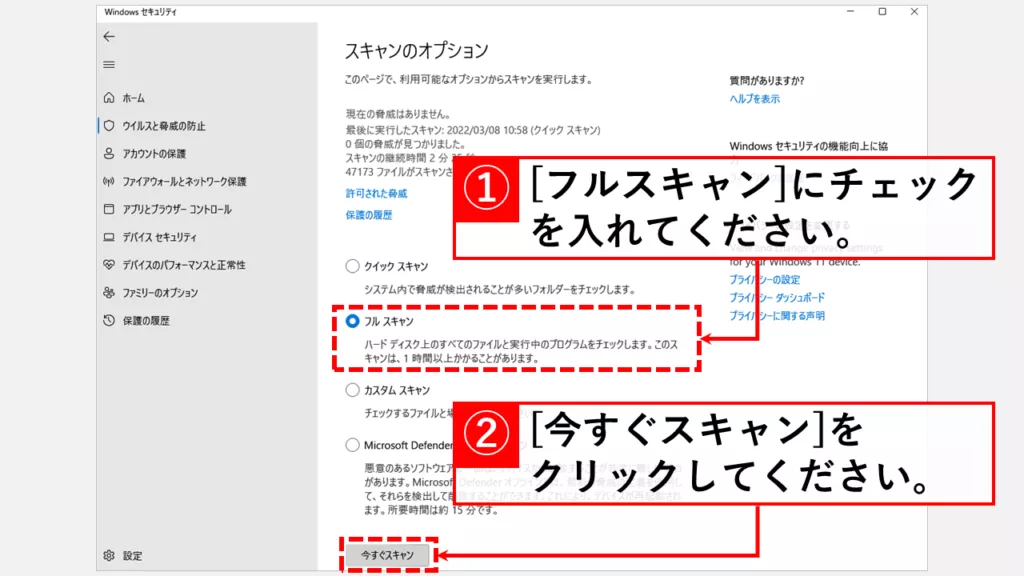Open the 許可された脅威 link
This screenshot has height=576, width=1024.
tap(376, 193)
